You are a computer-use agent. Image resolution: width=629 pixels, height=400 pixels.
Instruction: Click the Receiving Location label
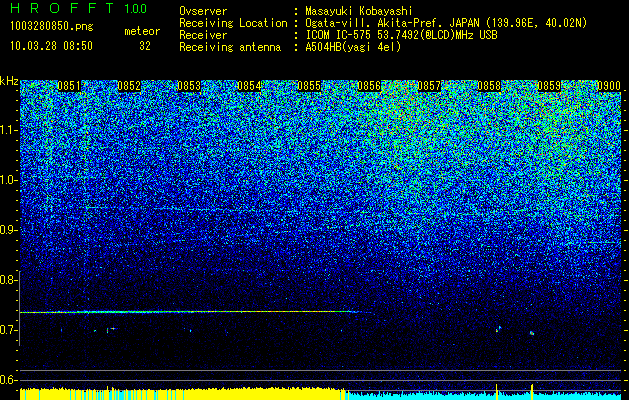pos(233,23)
